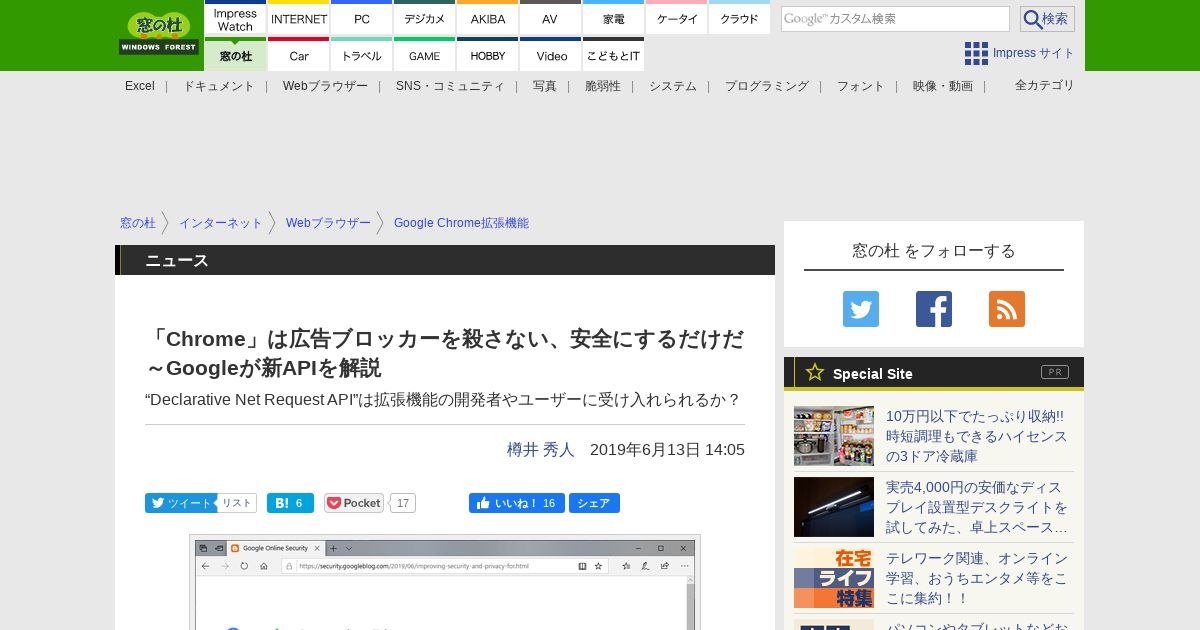This screenshot has height=630, width=1200.
Task: Open the トラベル site tab
Action: 361,55
